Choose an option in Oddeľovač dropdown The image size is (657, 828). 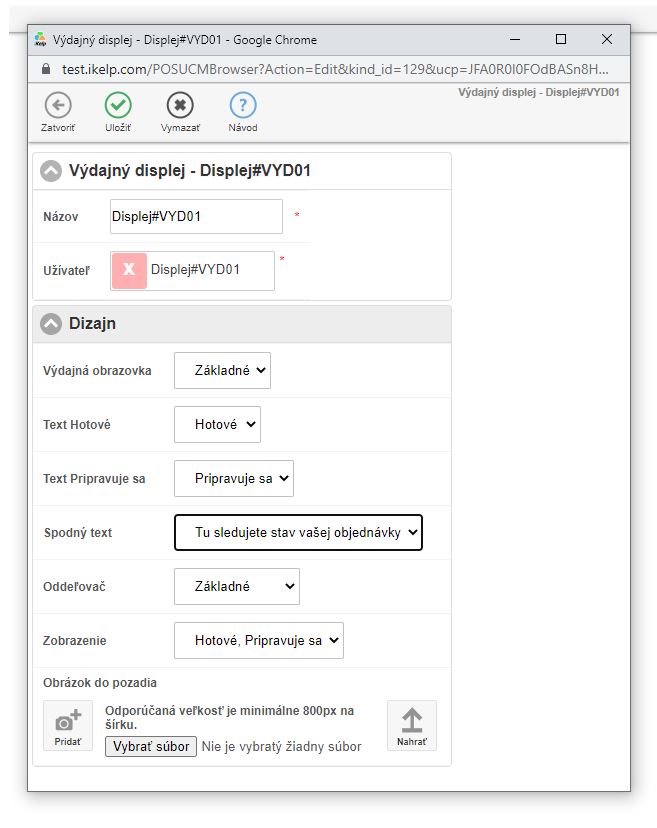pyautogui.click(x=236, y=586)
